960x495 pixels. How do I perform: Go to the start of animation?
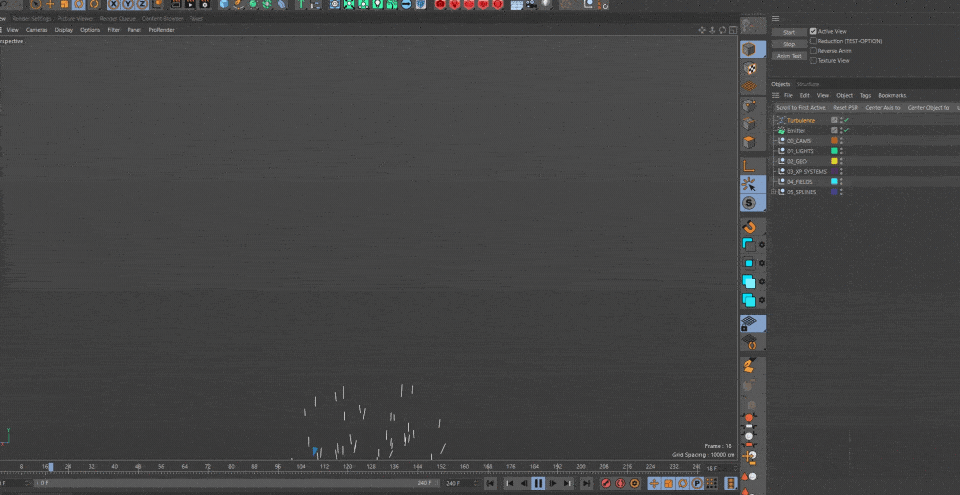(490, 483)
